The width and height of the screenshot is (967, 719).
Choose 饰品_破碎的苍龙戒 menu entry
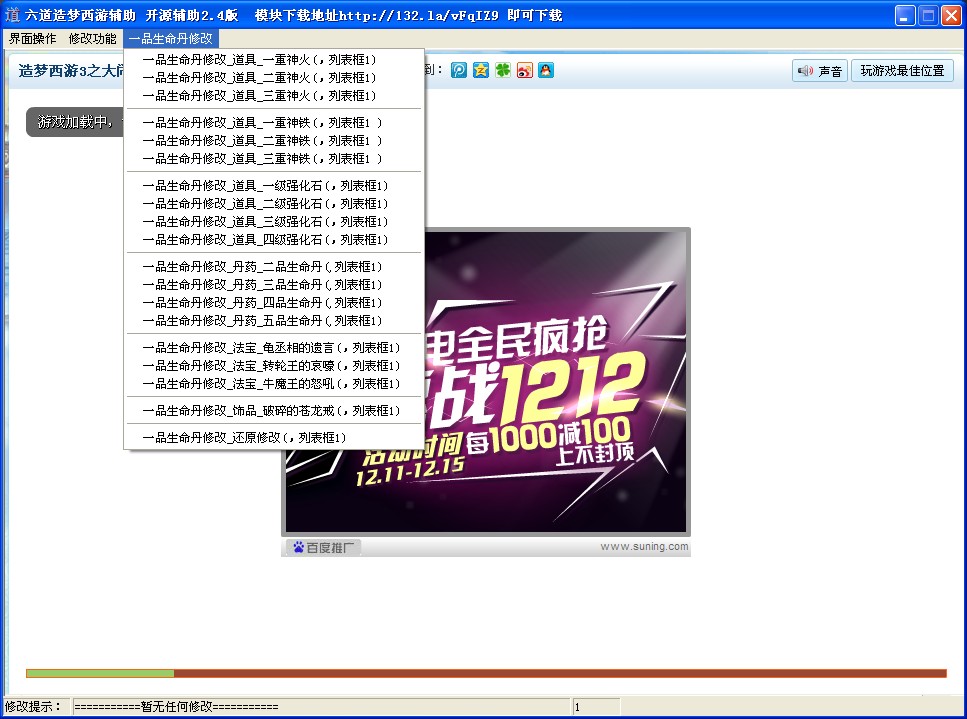click(271, 411)
